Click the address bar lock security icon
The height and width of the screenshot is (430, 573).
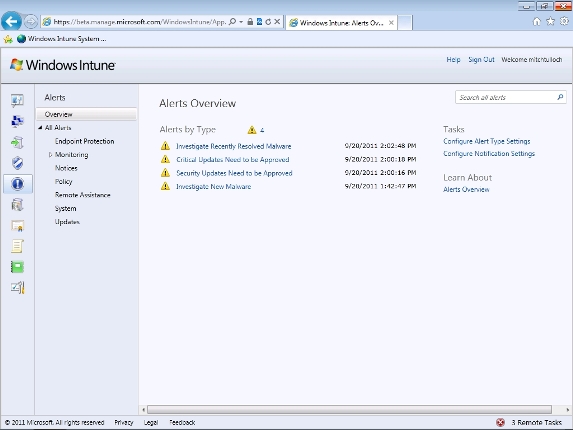point(250,22)
